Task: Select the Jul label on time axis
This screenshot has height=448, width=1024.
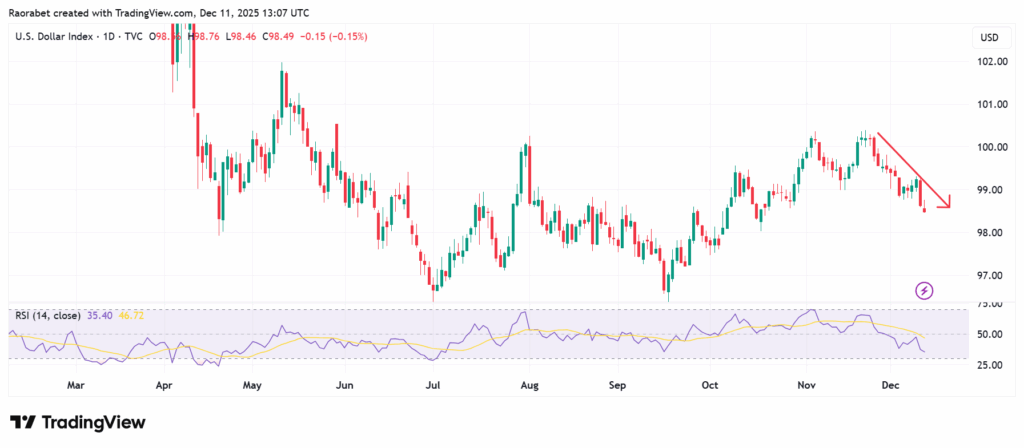Action: click(434, 383)
